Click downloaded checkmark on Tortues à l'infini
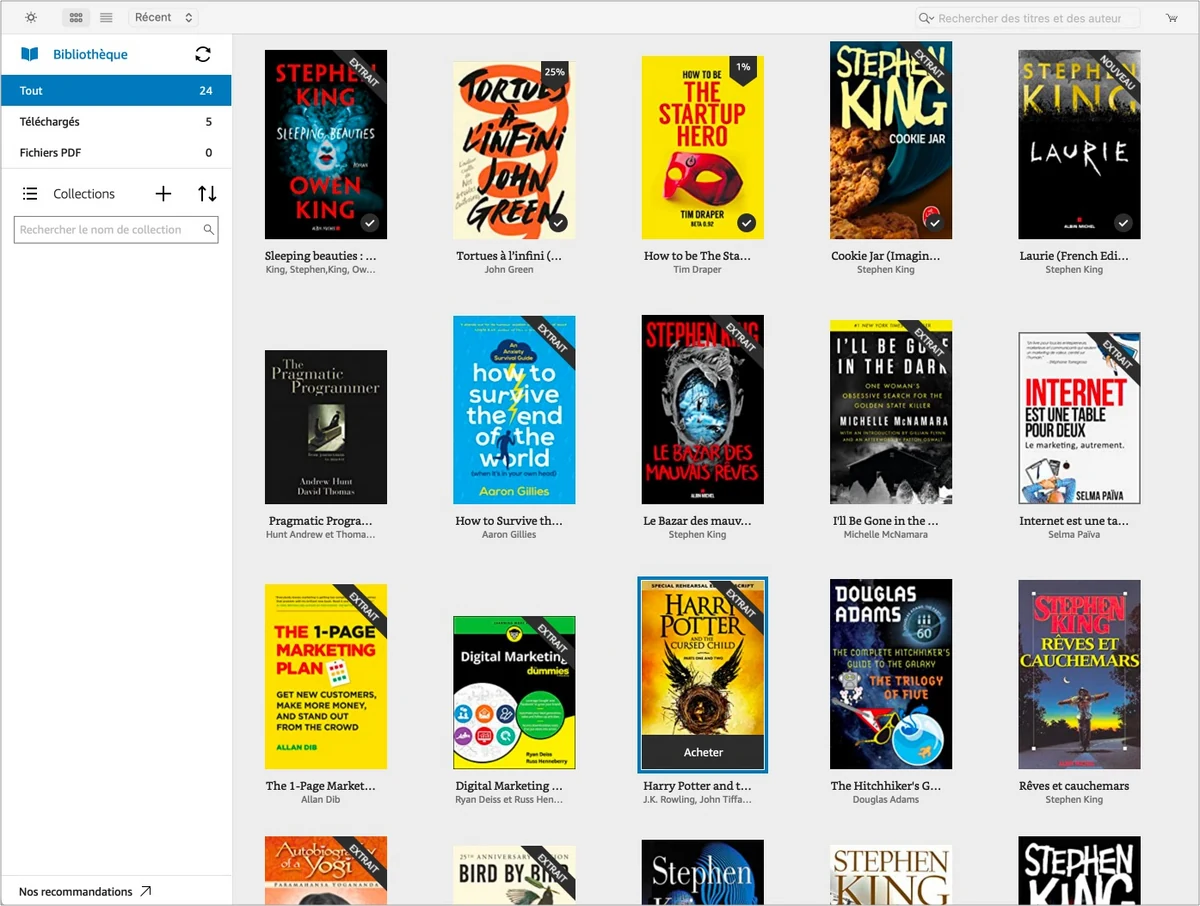 (558, 223)
